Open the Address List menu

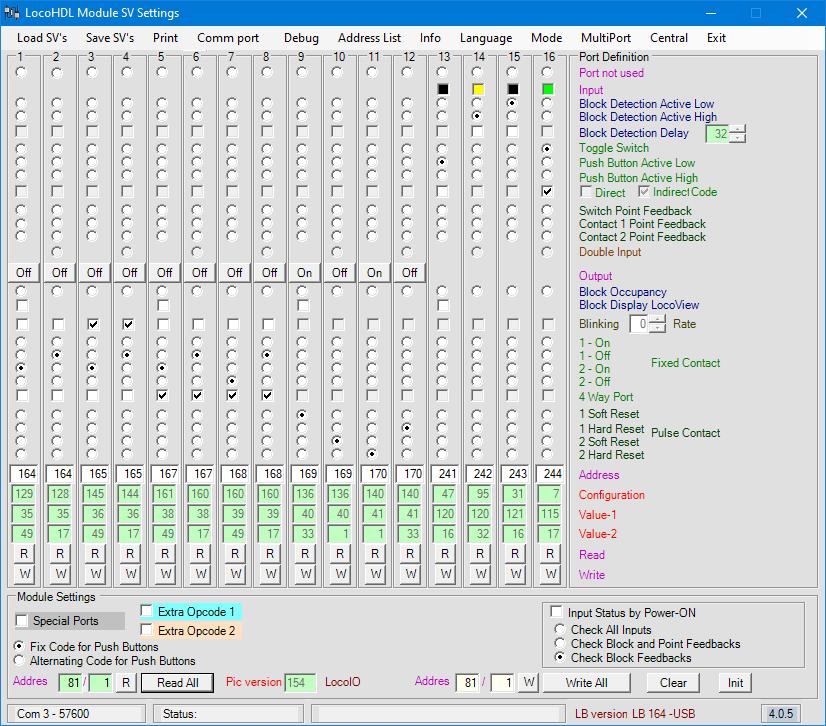pos(369,38)
